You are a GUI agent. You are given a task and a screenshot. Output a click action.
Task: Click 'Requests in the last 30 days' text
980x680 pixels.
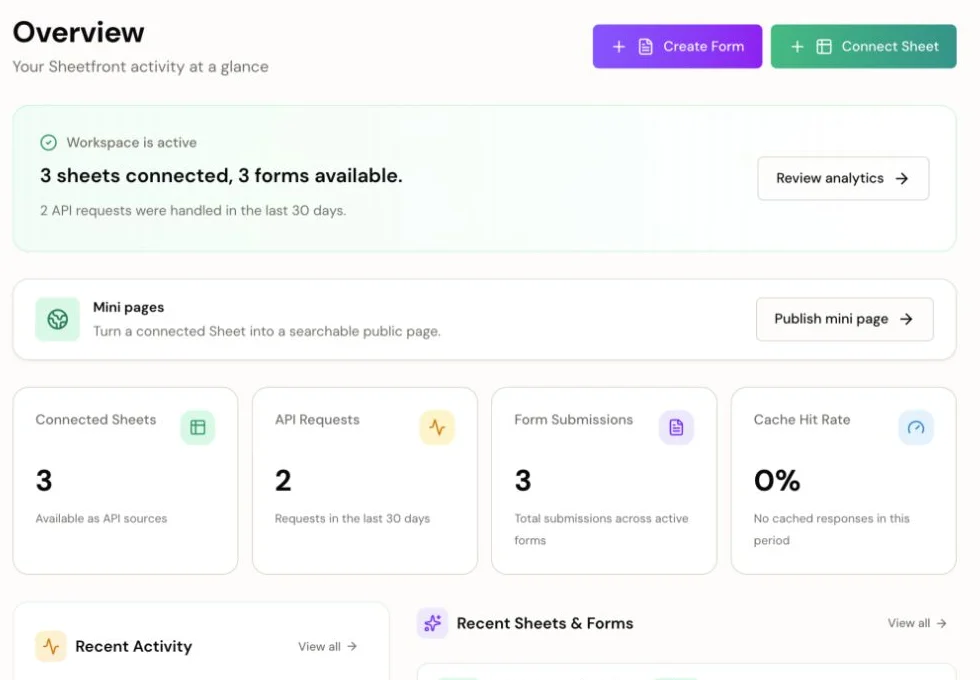click(352, 518)
